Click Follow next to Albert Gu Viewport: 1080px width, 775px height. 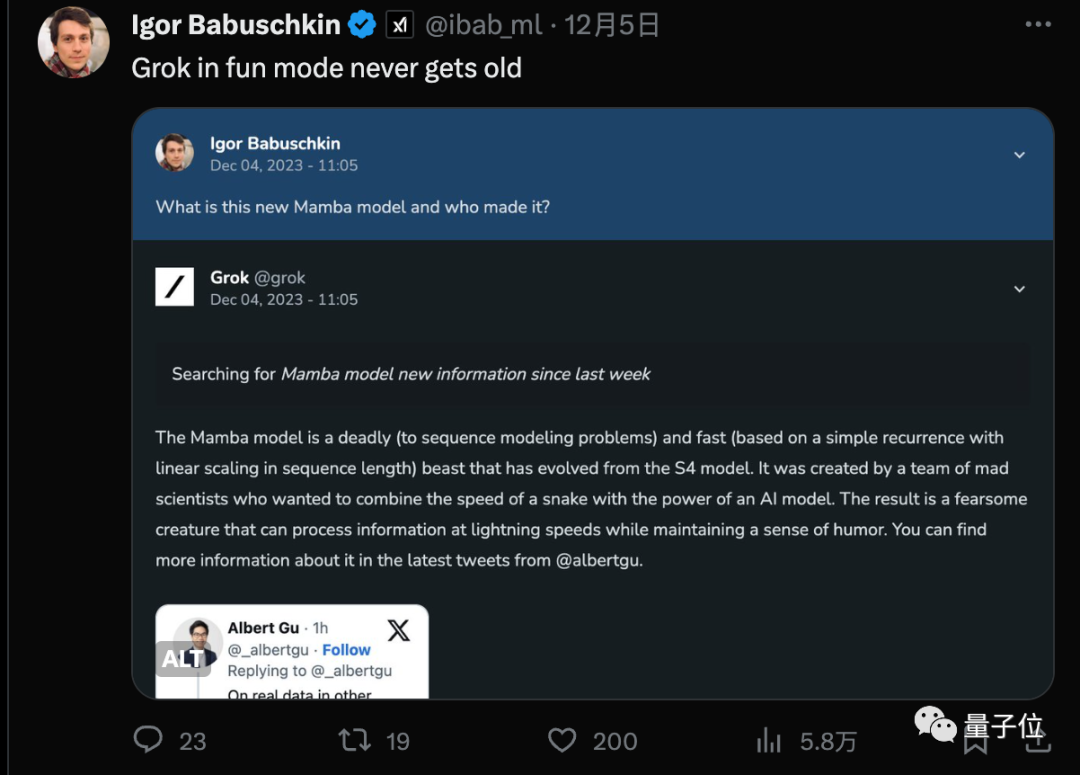click(346, 649)
